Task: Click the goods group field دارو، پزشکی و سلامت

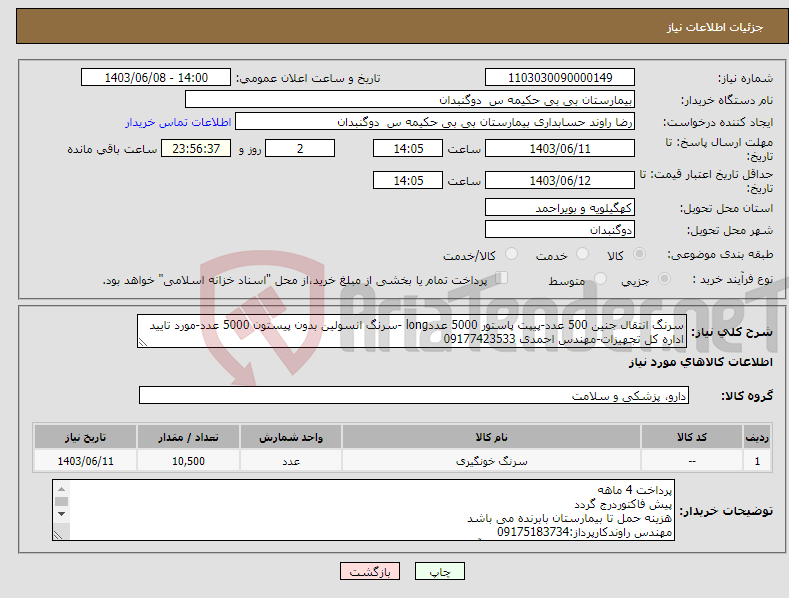Action: click(414, 396)
